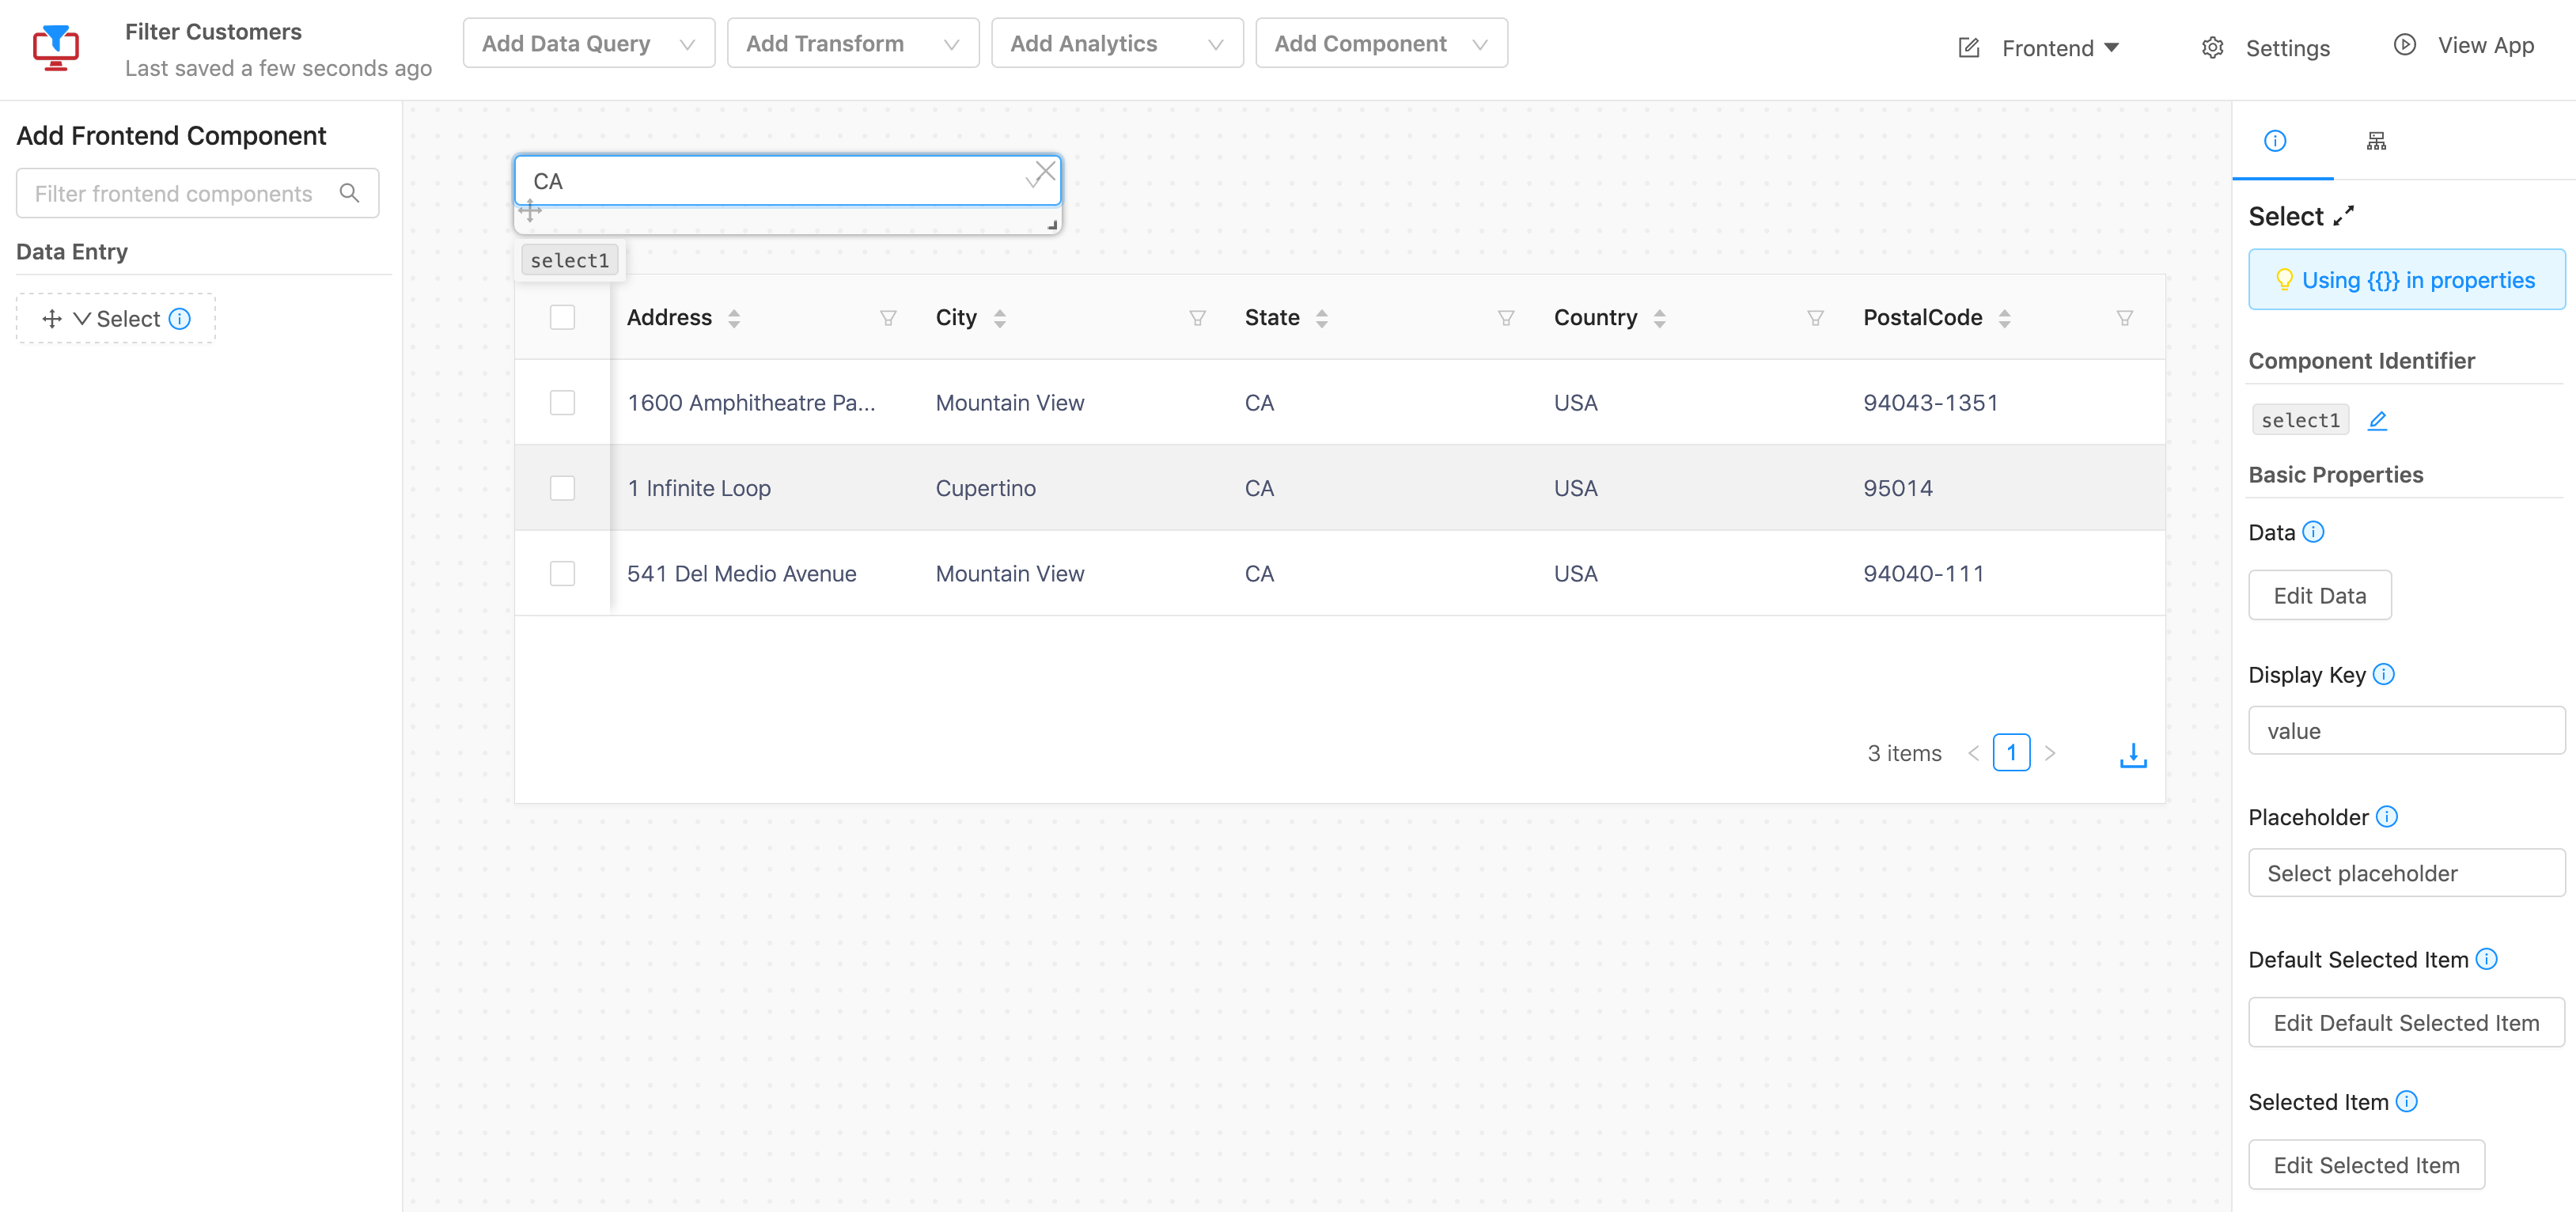
Task: Download table data icon
Action: tap(2133, 755)
